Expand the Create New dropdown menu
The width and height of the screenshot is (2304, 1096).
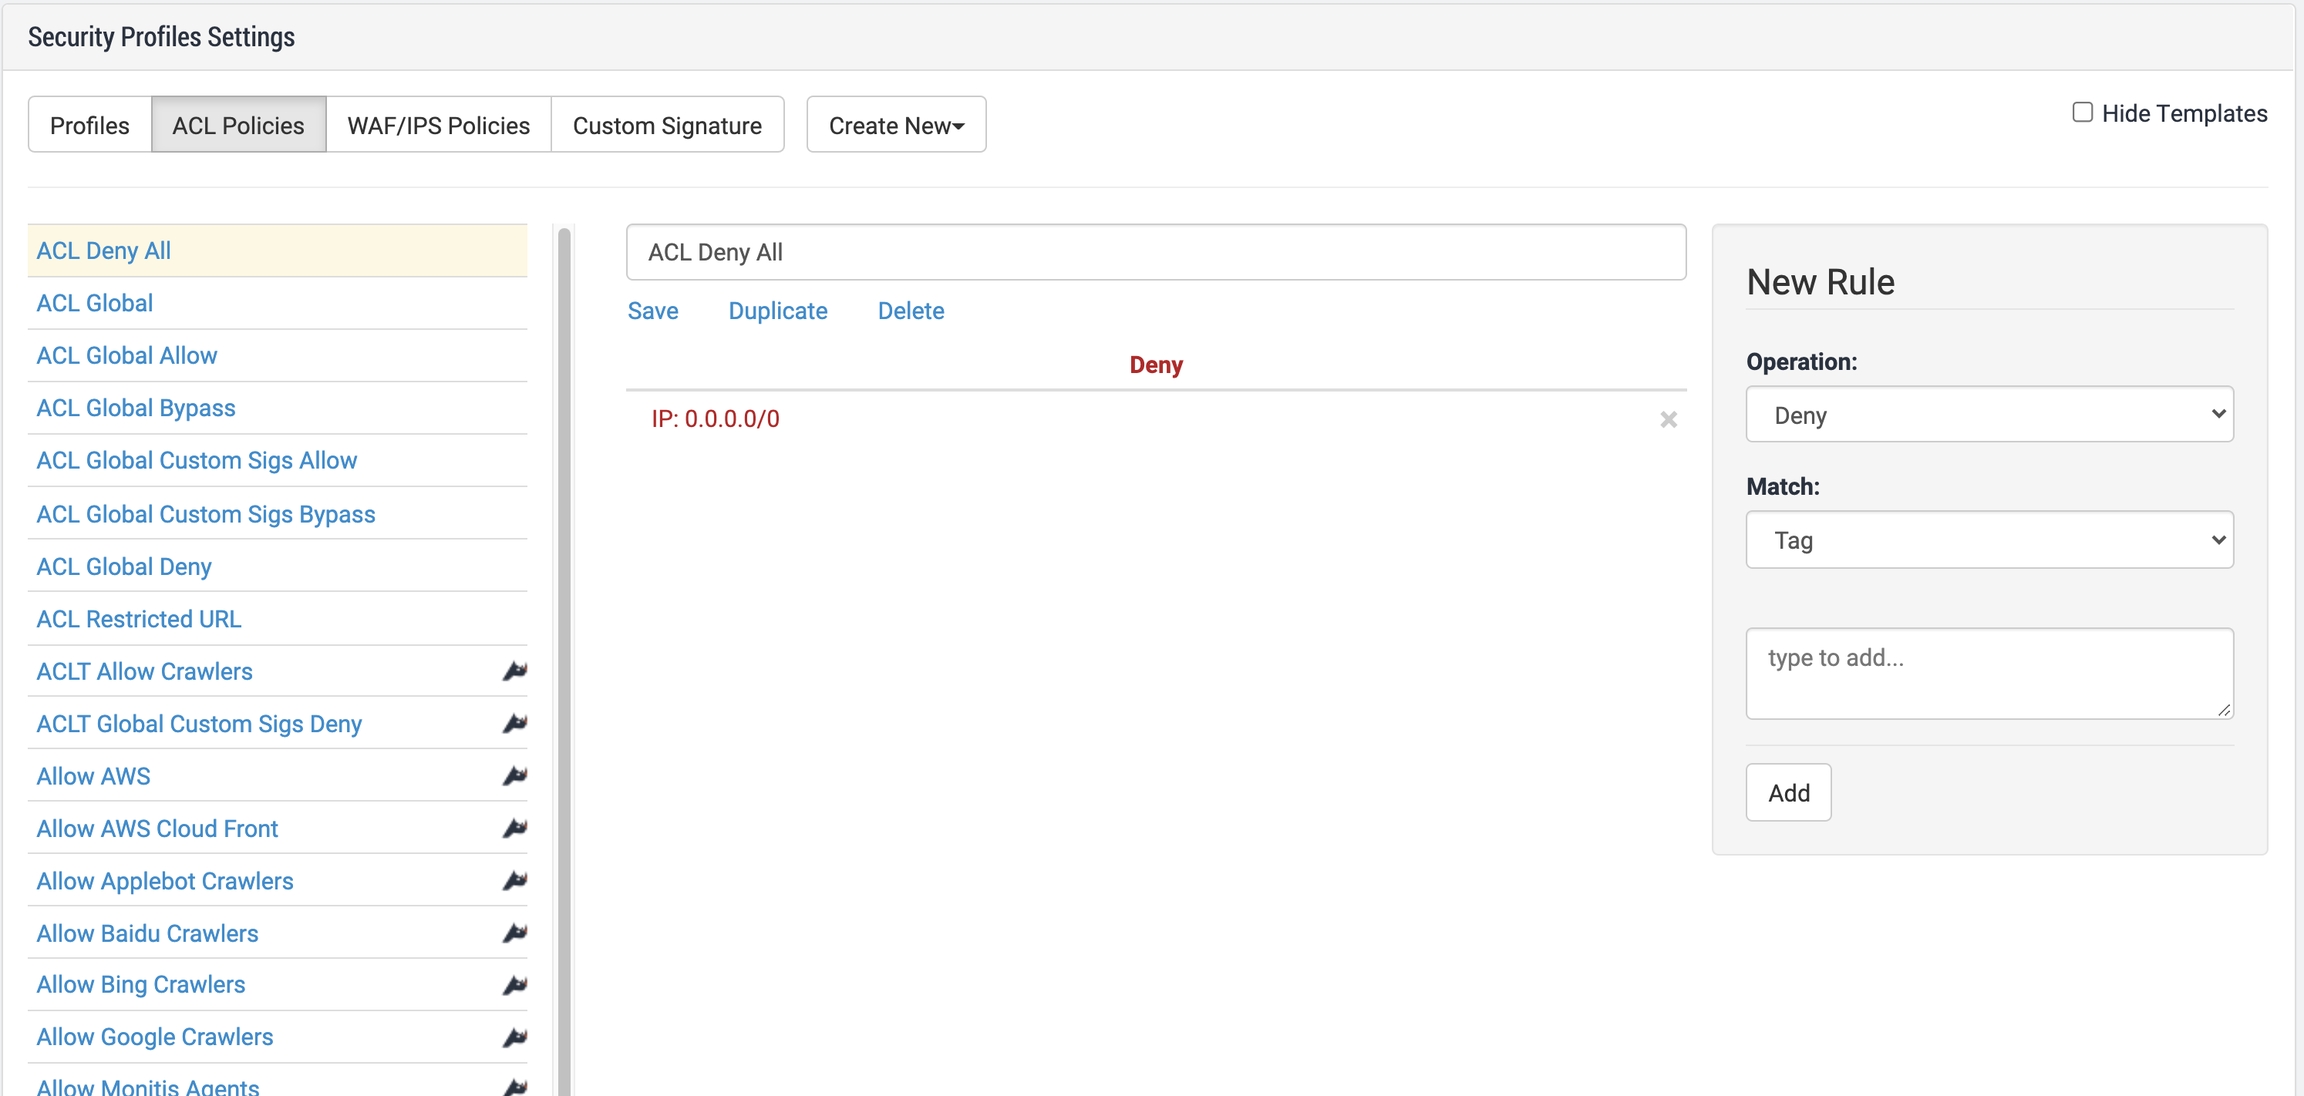click(x=896, y=125)
